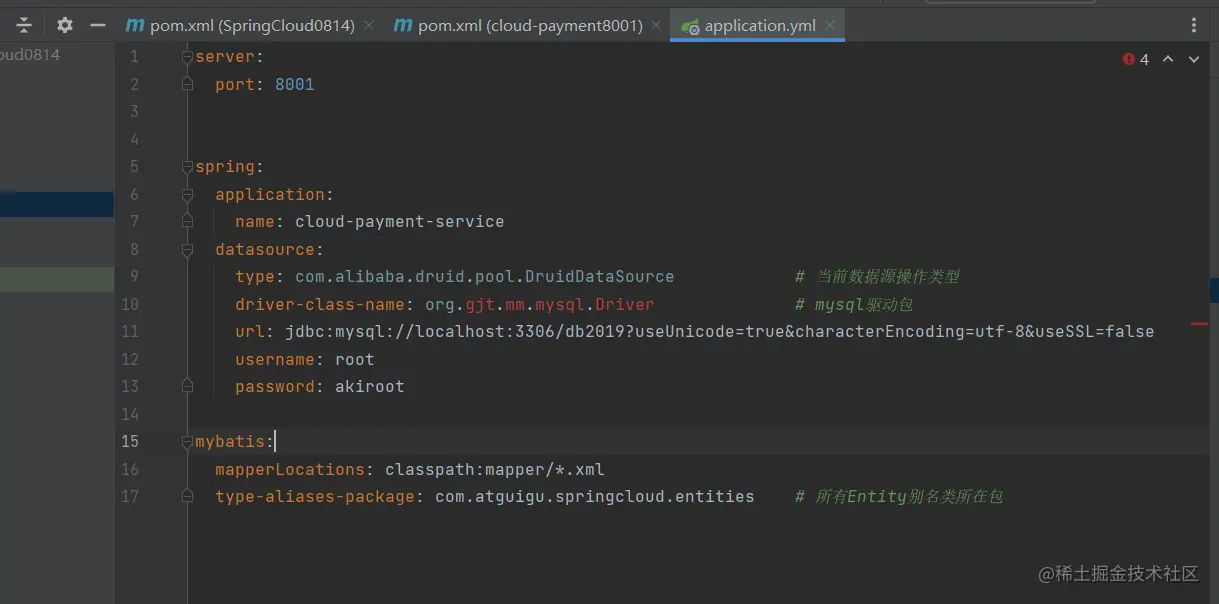
Task: Click the com.atguigu.springcloud.entities value
Action: 595,496
